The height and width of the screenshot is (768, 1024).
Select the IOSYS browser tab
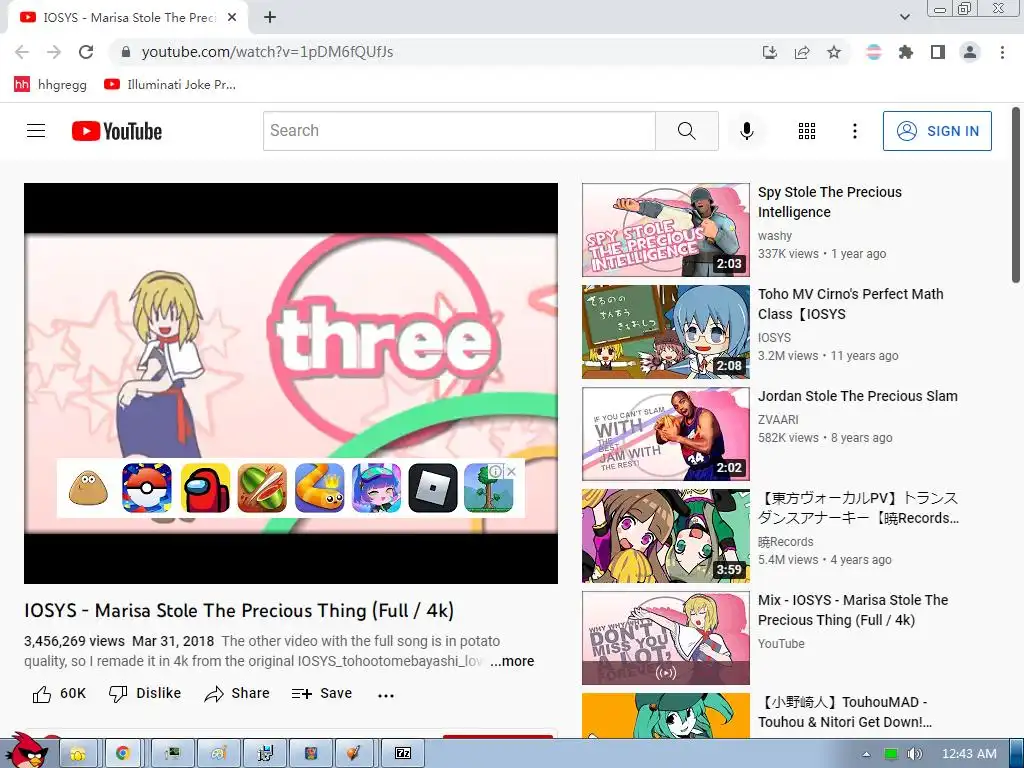click(x=128, y=18)
